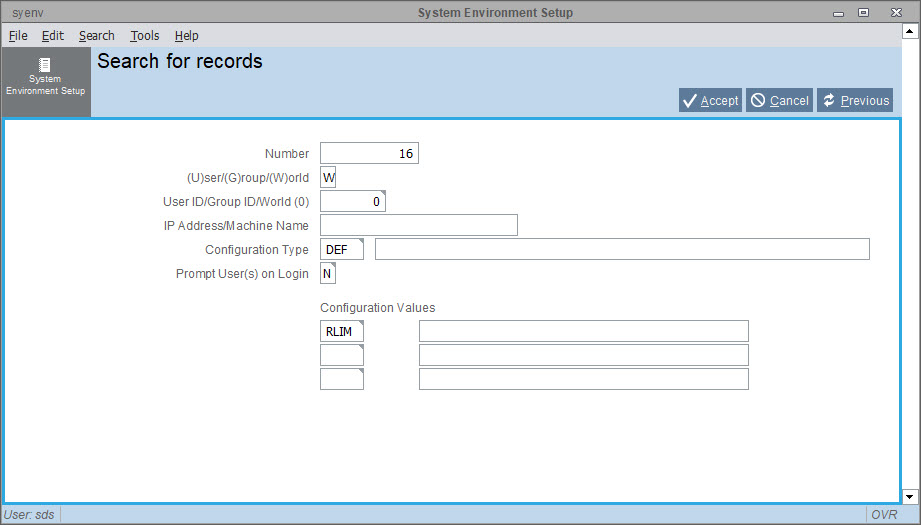Click the Accept checkmark icon

(x=690, y=100)
